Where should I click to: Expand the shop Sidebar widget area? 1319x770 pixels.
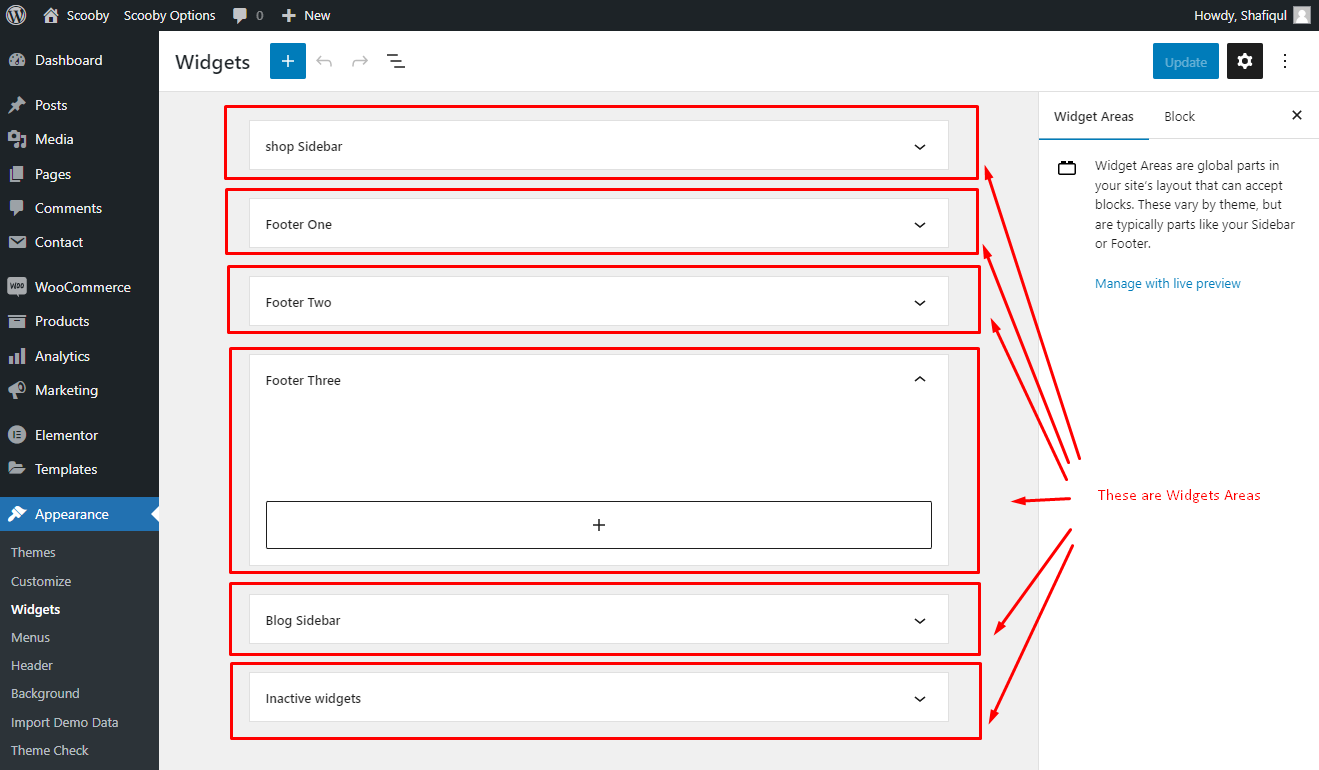click(920, 147)
